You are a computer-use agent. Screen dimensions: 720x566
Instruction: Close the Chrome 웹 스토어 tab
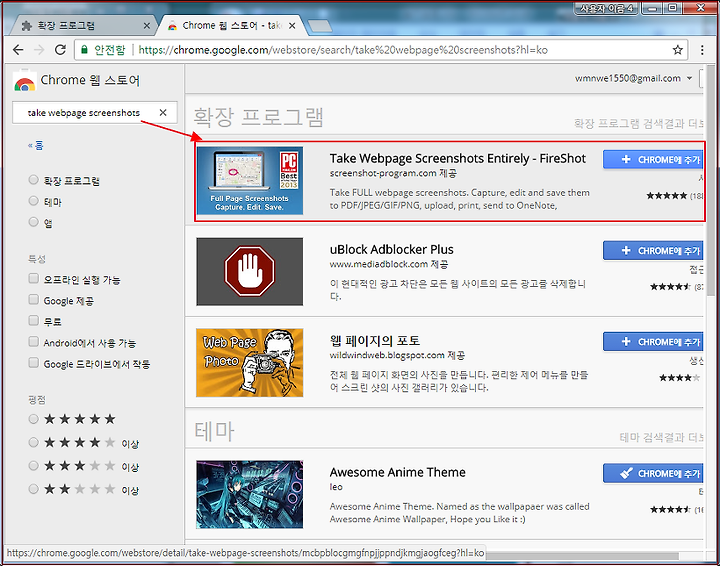292,26
